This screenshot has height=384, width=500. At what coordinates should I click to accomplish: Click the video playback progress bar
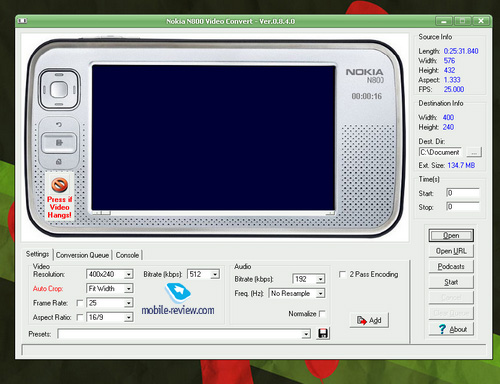pyautogui.click(x=213, y=213)
